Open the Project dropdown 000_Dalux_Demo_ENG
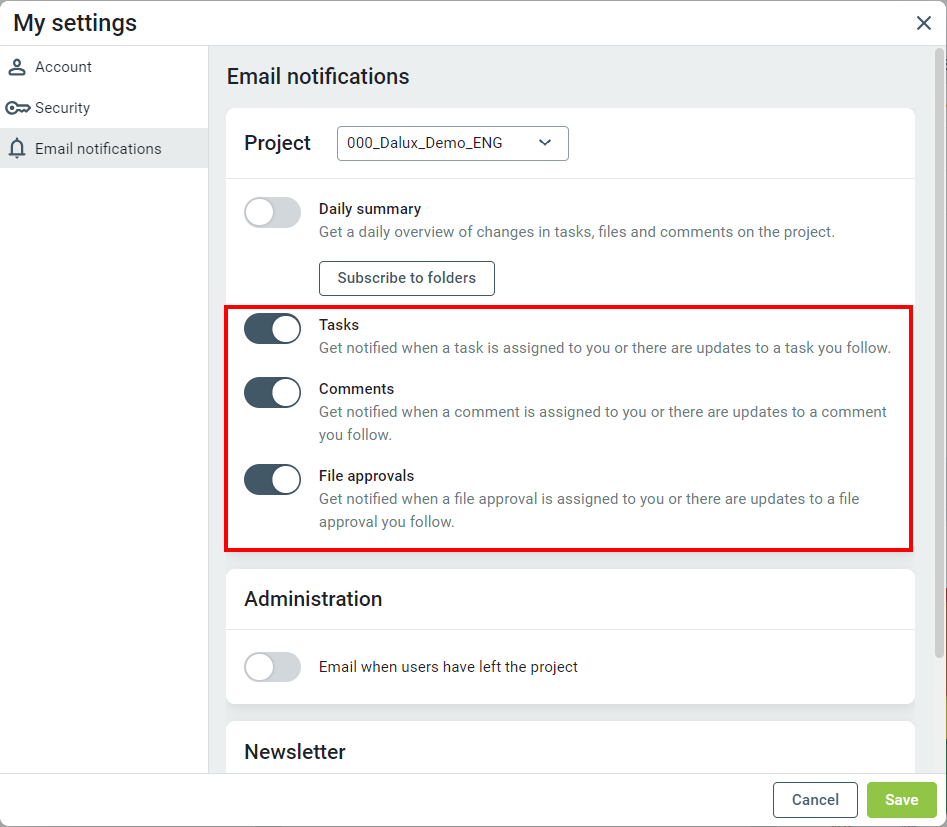The image size is (947, 827). click(x=452, y=143)
